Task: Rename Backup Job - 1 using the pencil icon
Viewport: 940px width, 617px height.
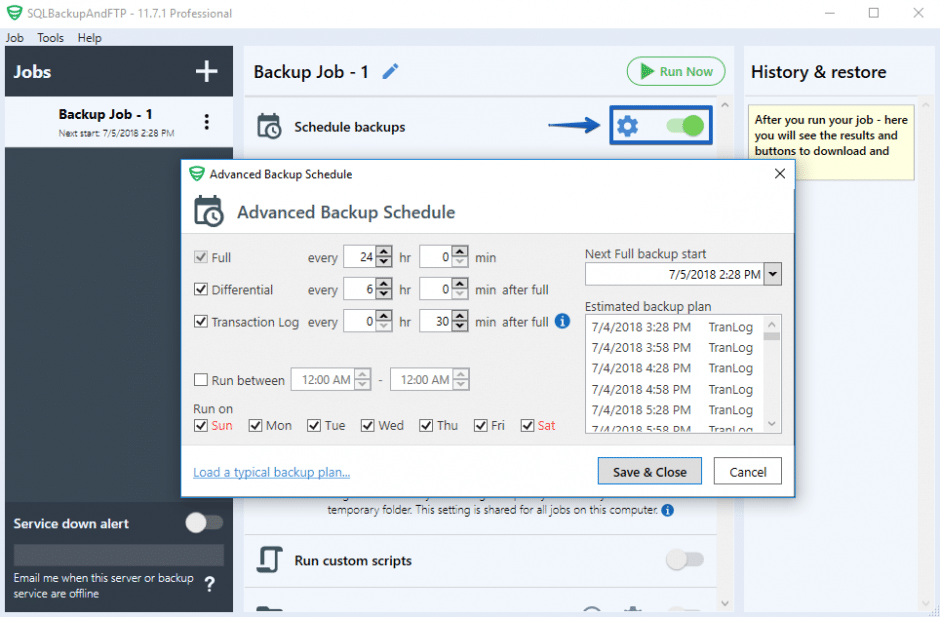Action: click(x=390, y=71)
